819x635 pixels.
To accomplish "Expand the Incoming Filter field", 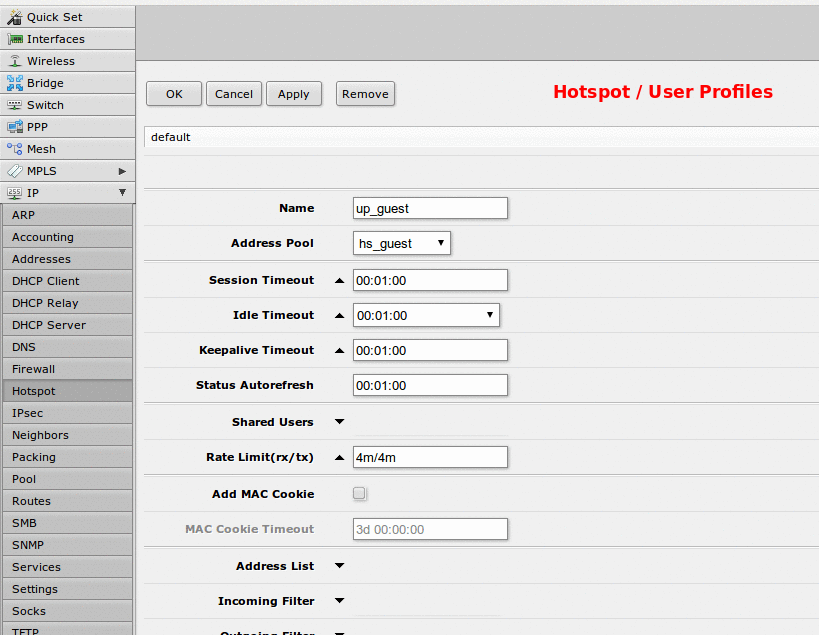I will (x=340, y=601).
